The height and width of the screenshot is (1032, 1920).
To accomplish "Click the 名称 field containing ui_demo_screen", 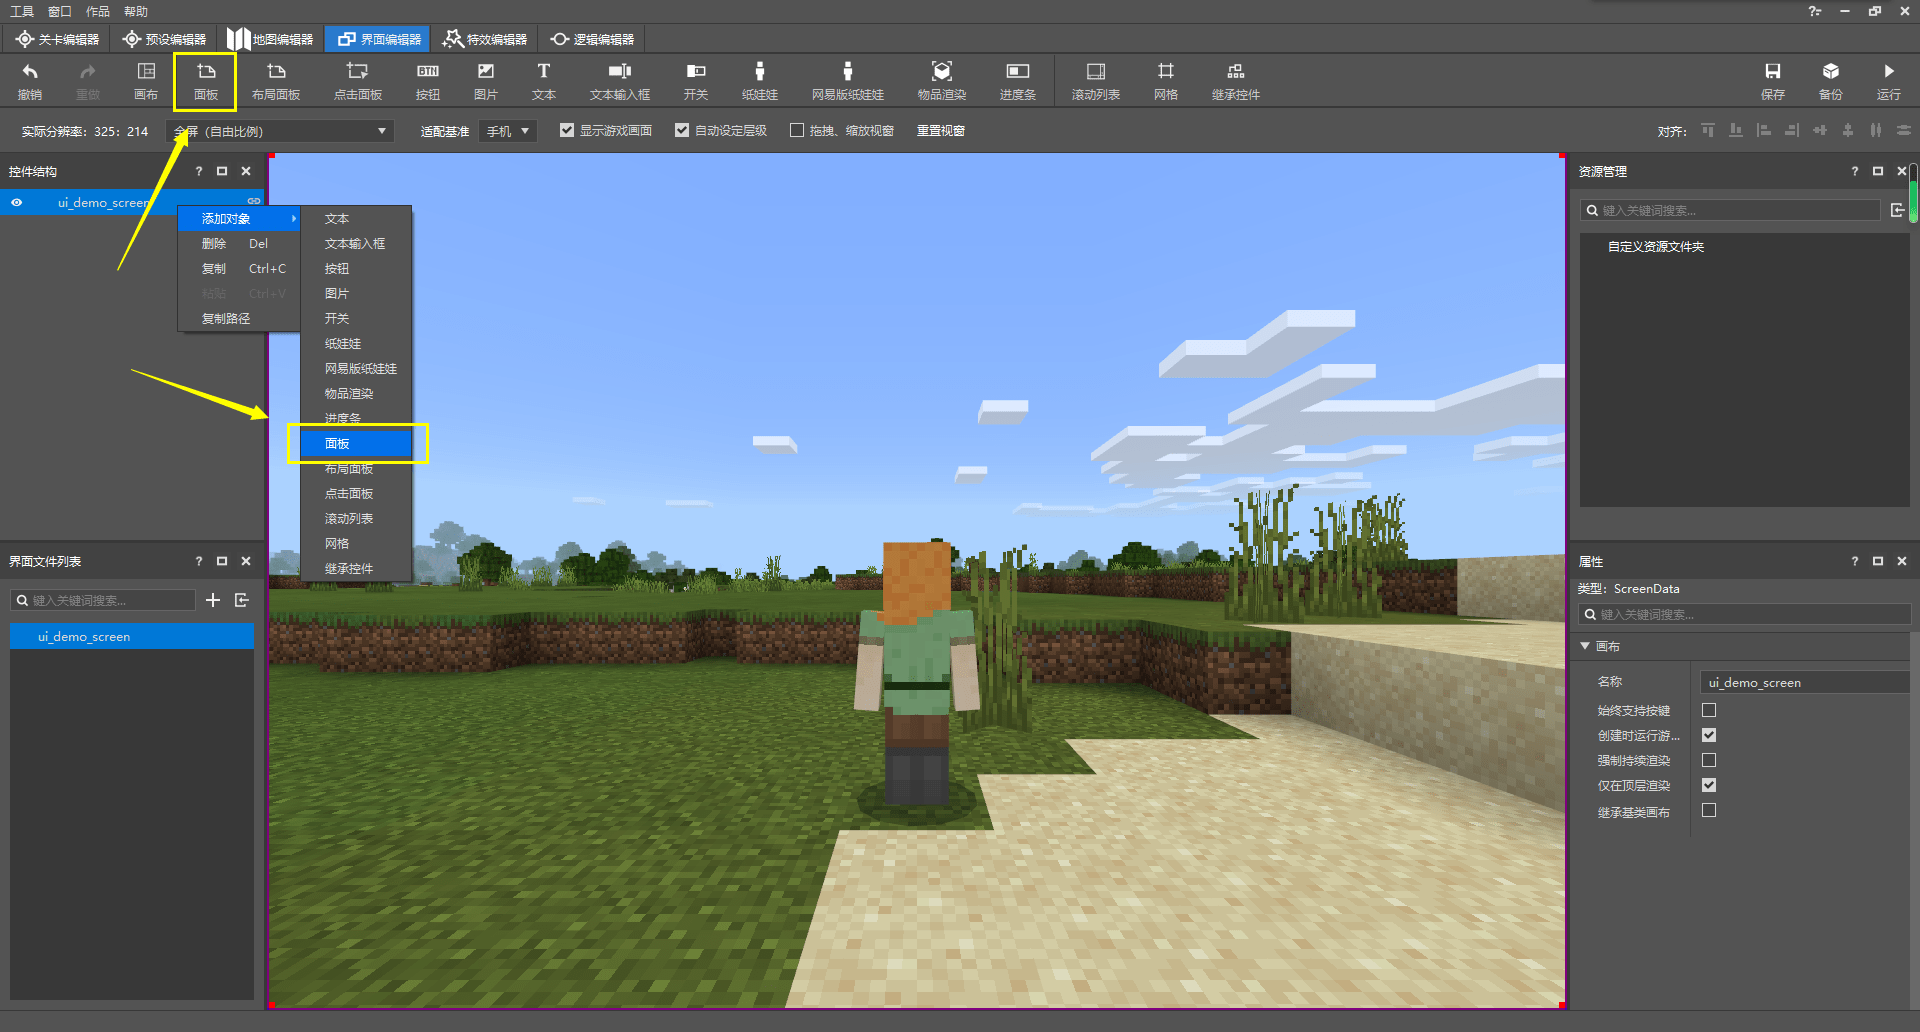I will 1802,682.
